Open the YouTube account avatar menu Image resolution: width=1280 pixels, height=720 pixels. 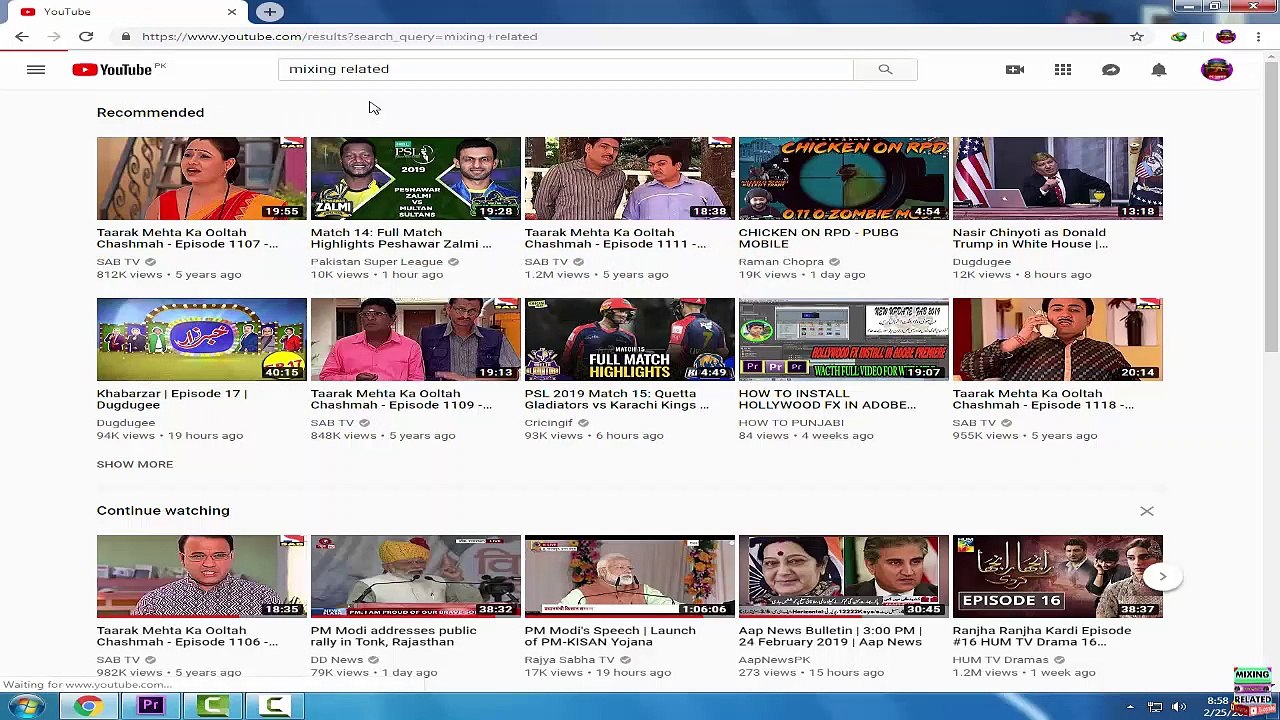coord(1217,69)
